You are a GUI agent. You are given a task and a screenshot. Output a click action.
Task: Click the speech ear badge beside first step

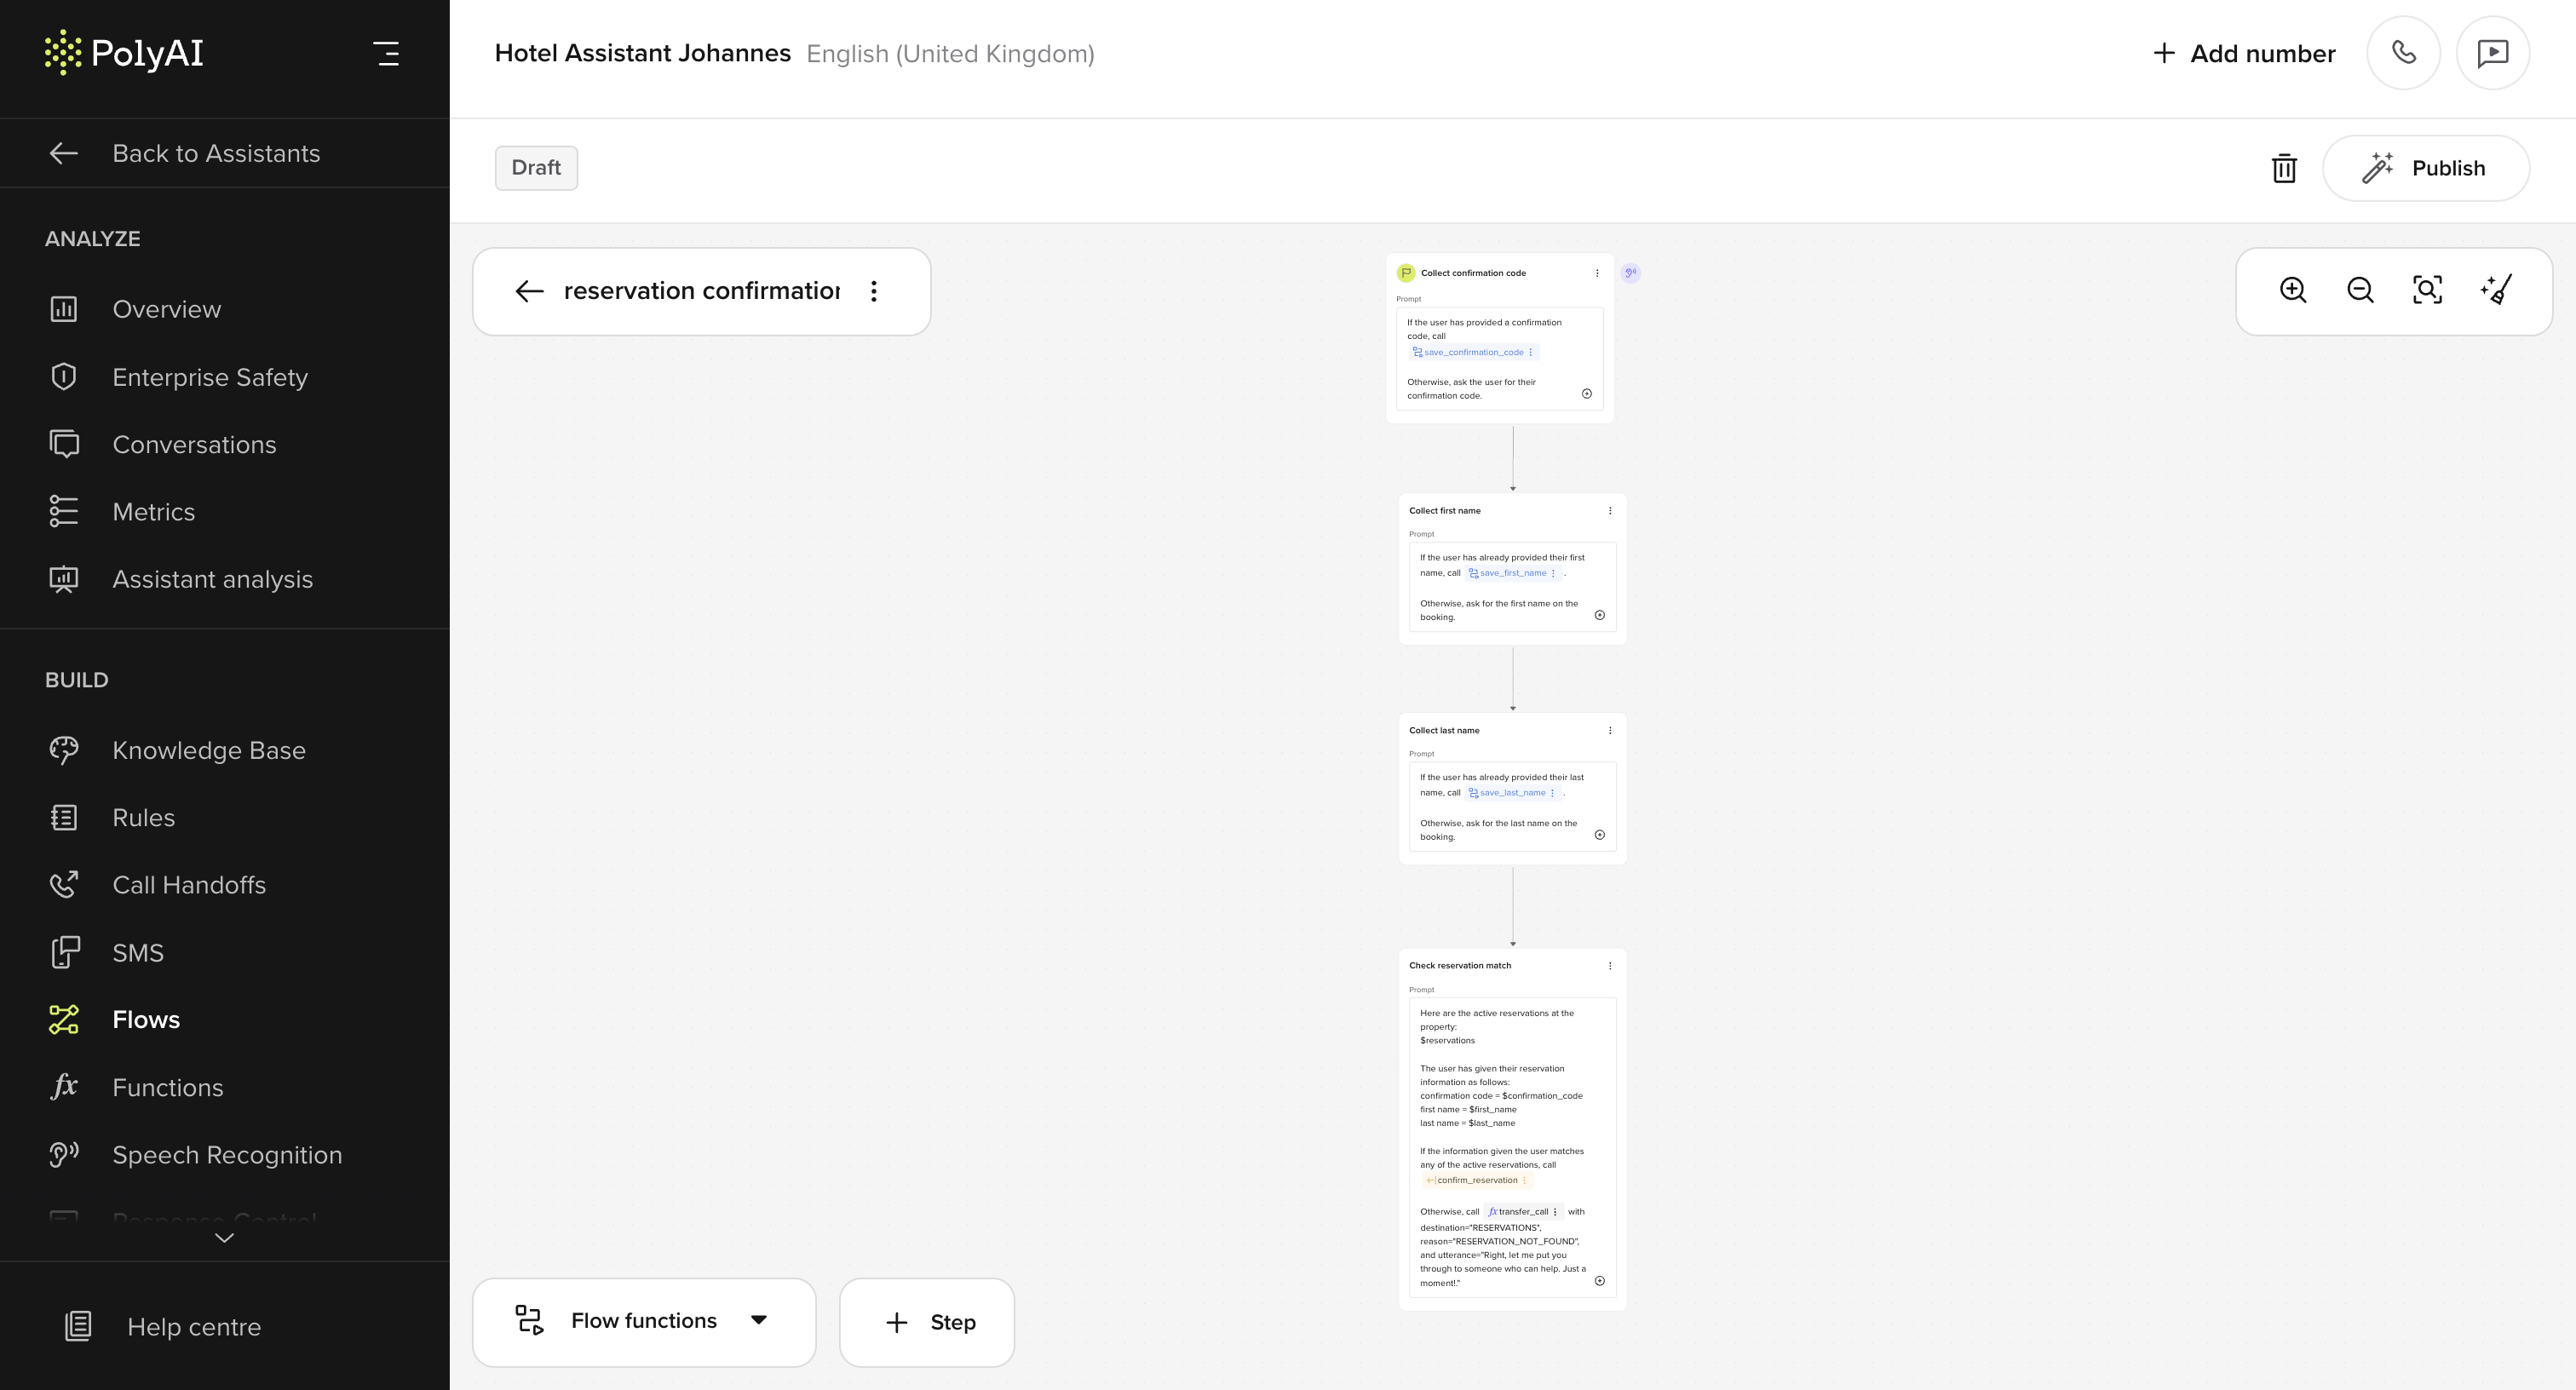(1631, 273)
